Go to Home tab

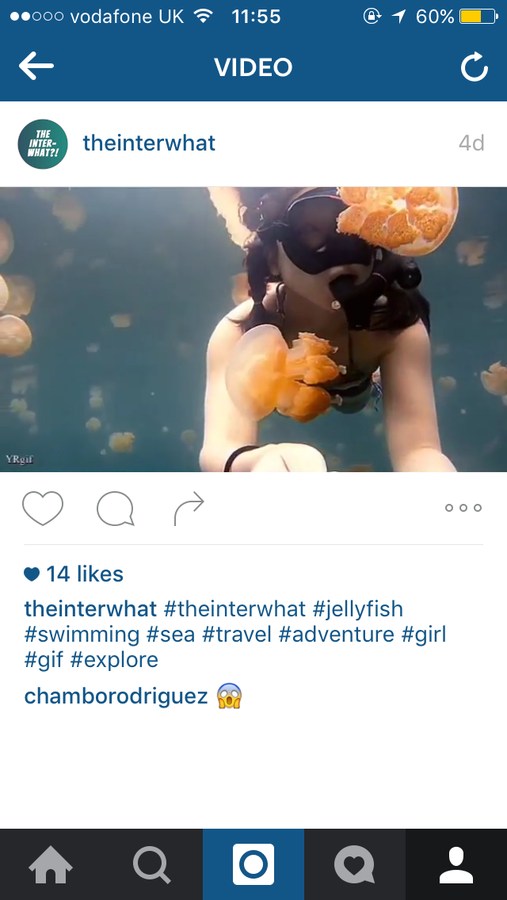[51, 864]
